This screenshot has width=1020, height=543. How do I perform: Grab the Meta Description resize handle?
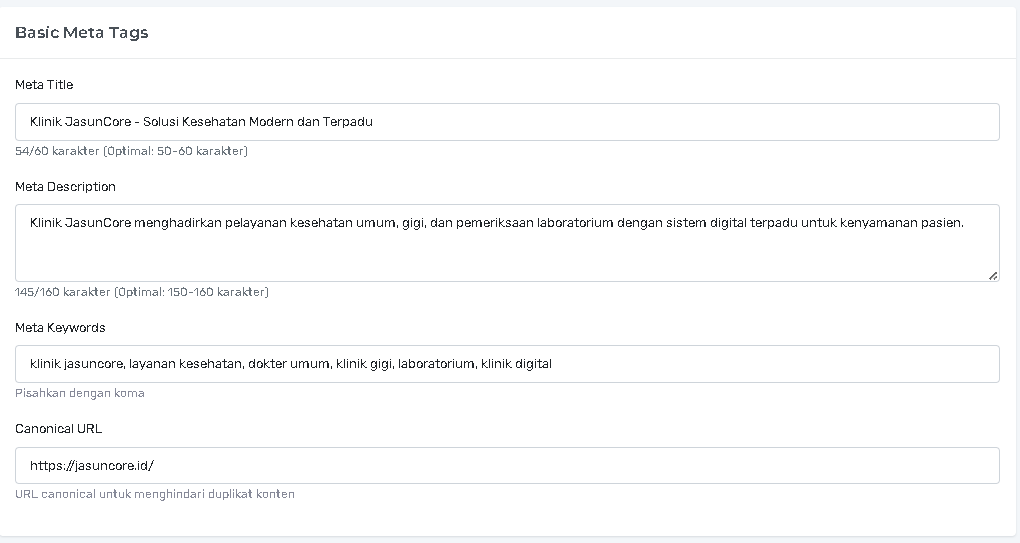pos(992,275)
